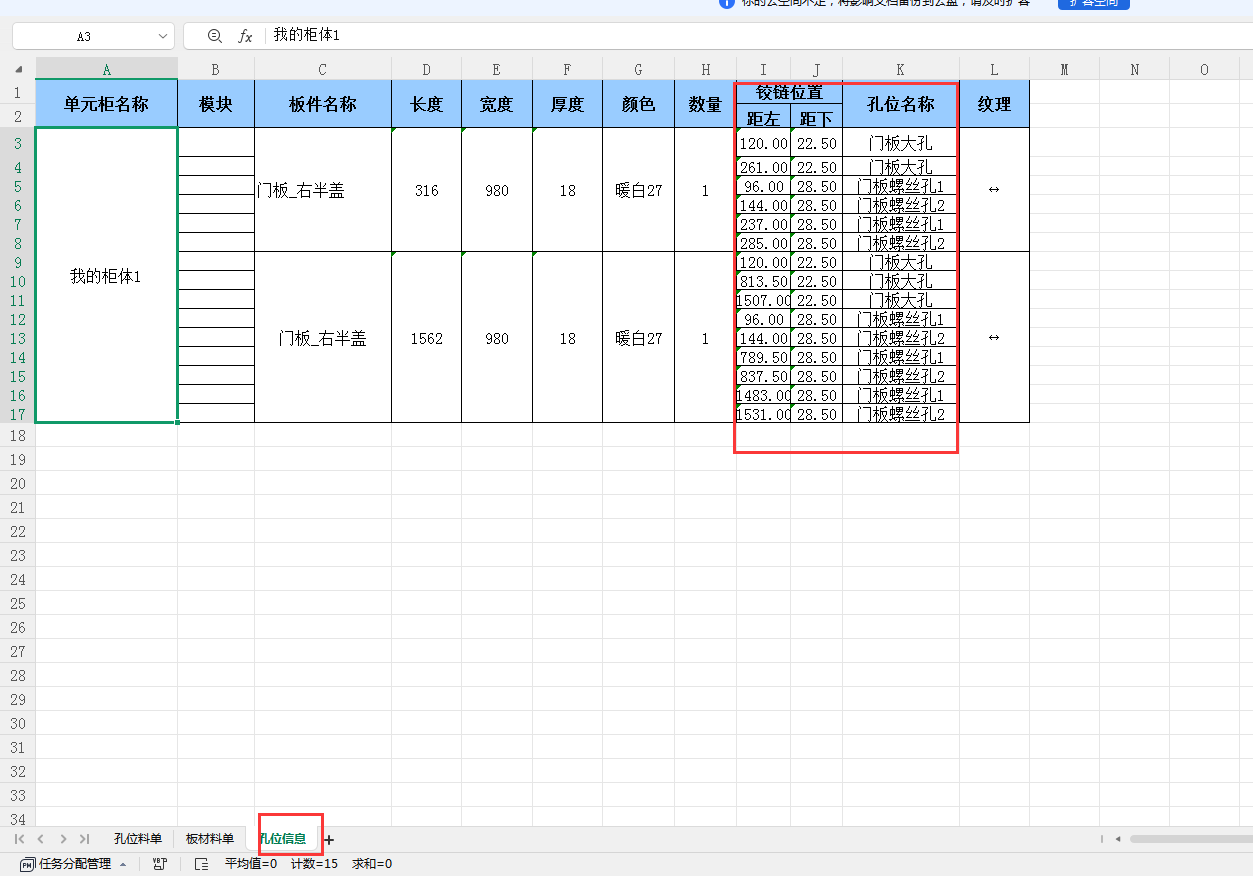Click the reading layout icon in the status bar

click(199, 863)
